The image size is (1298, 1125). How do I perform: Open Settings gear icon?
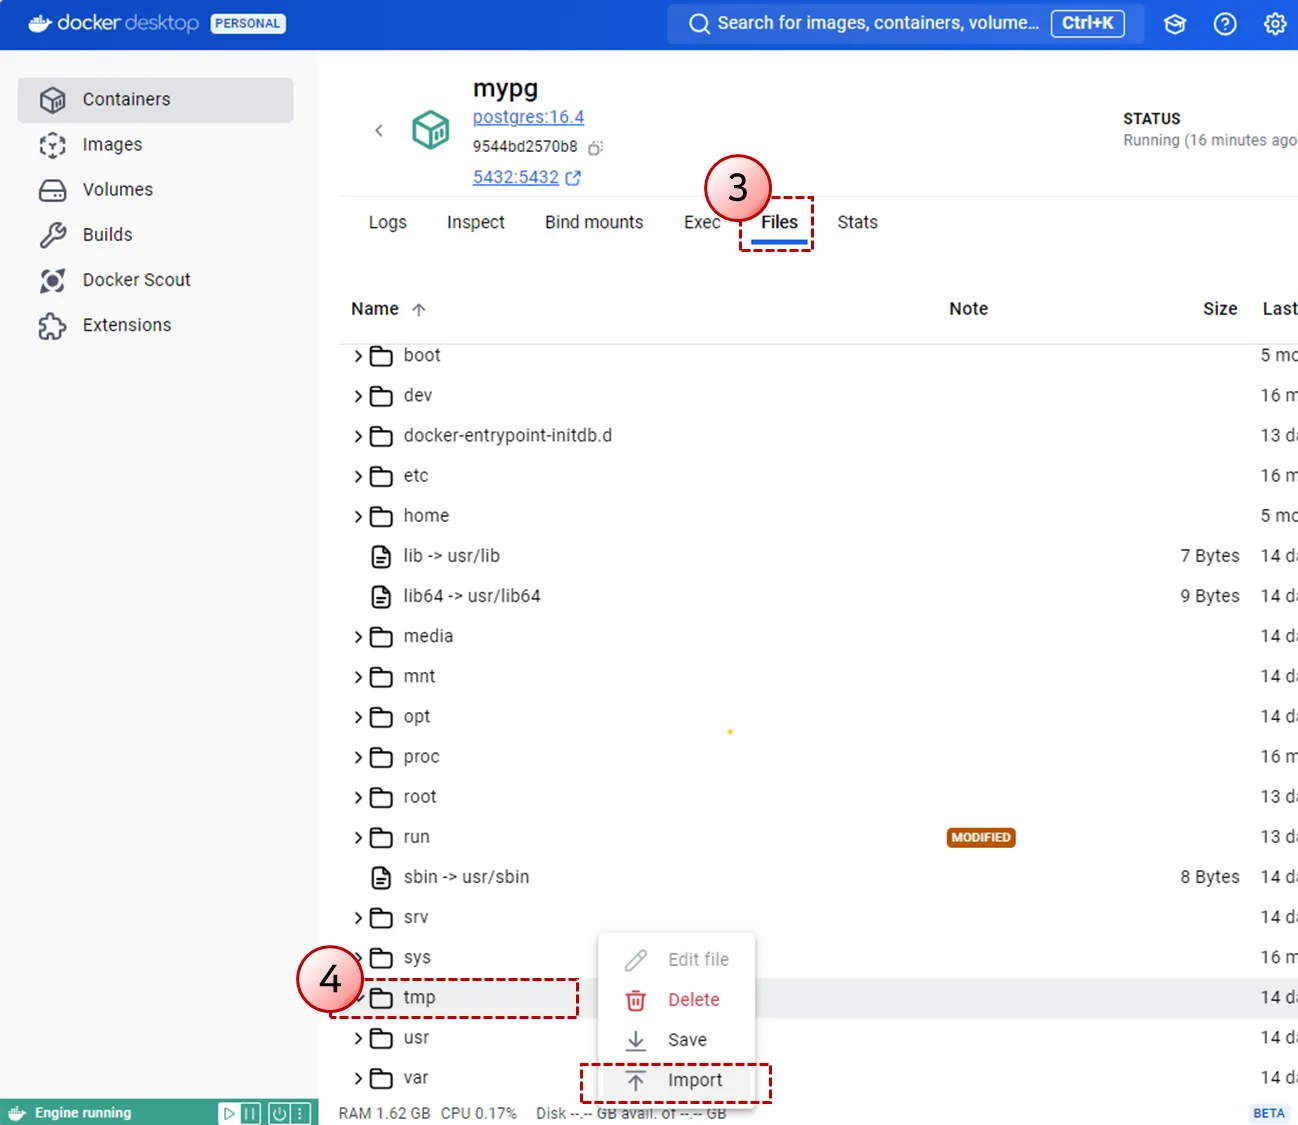point(1275,24)
